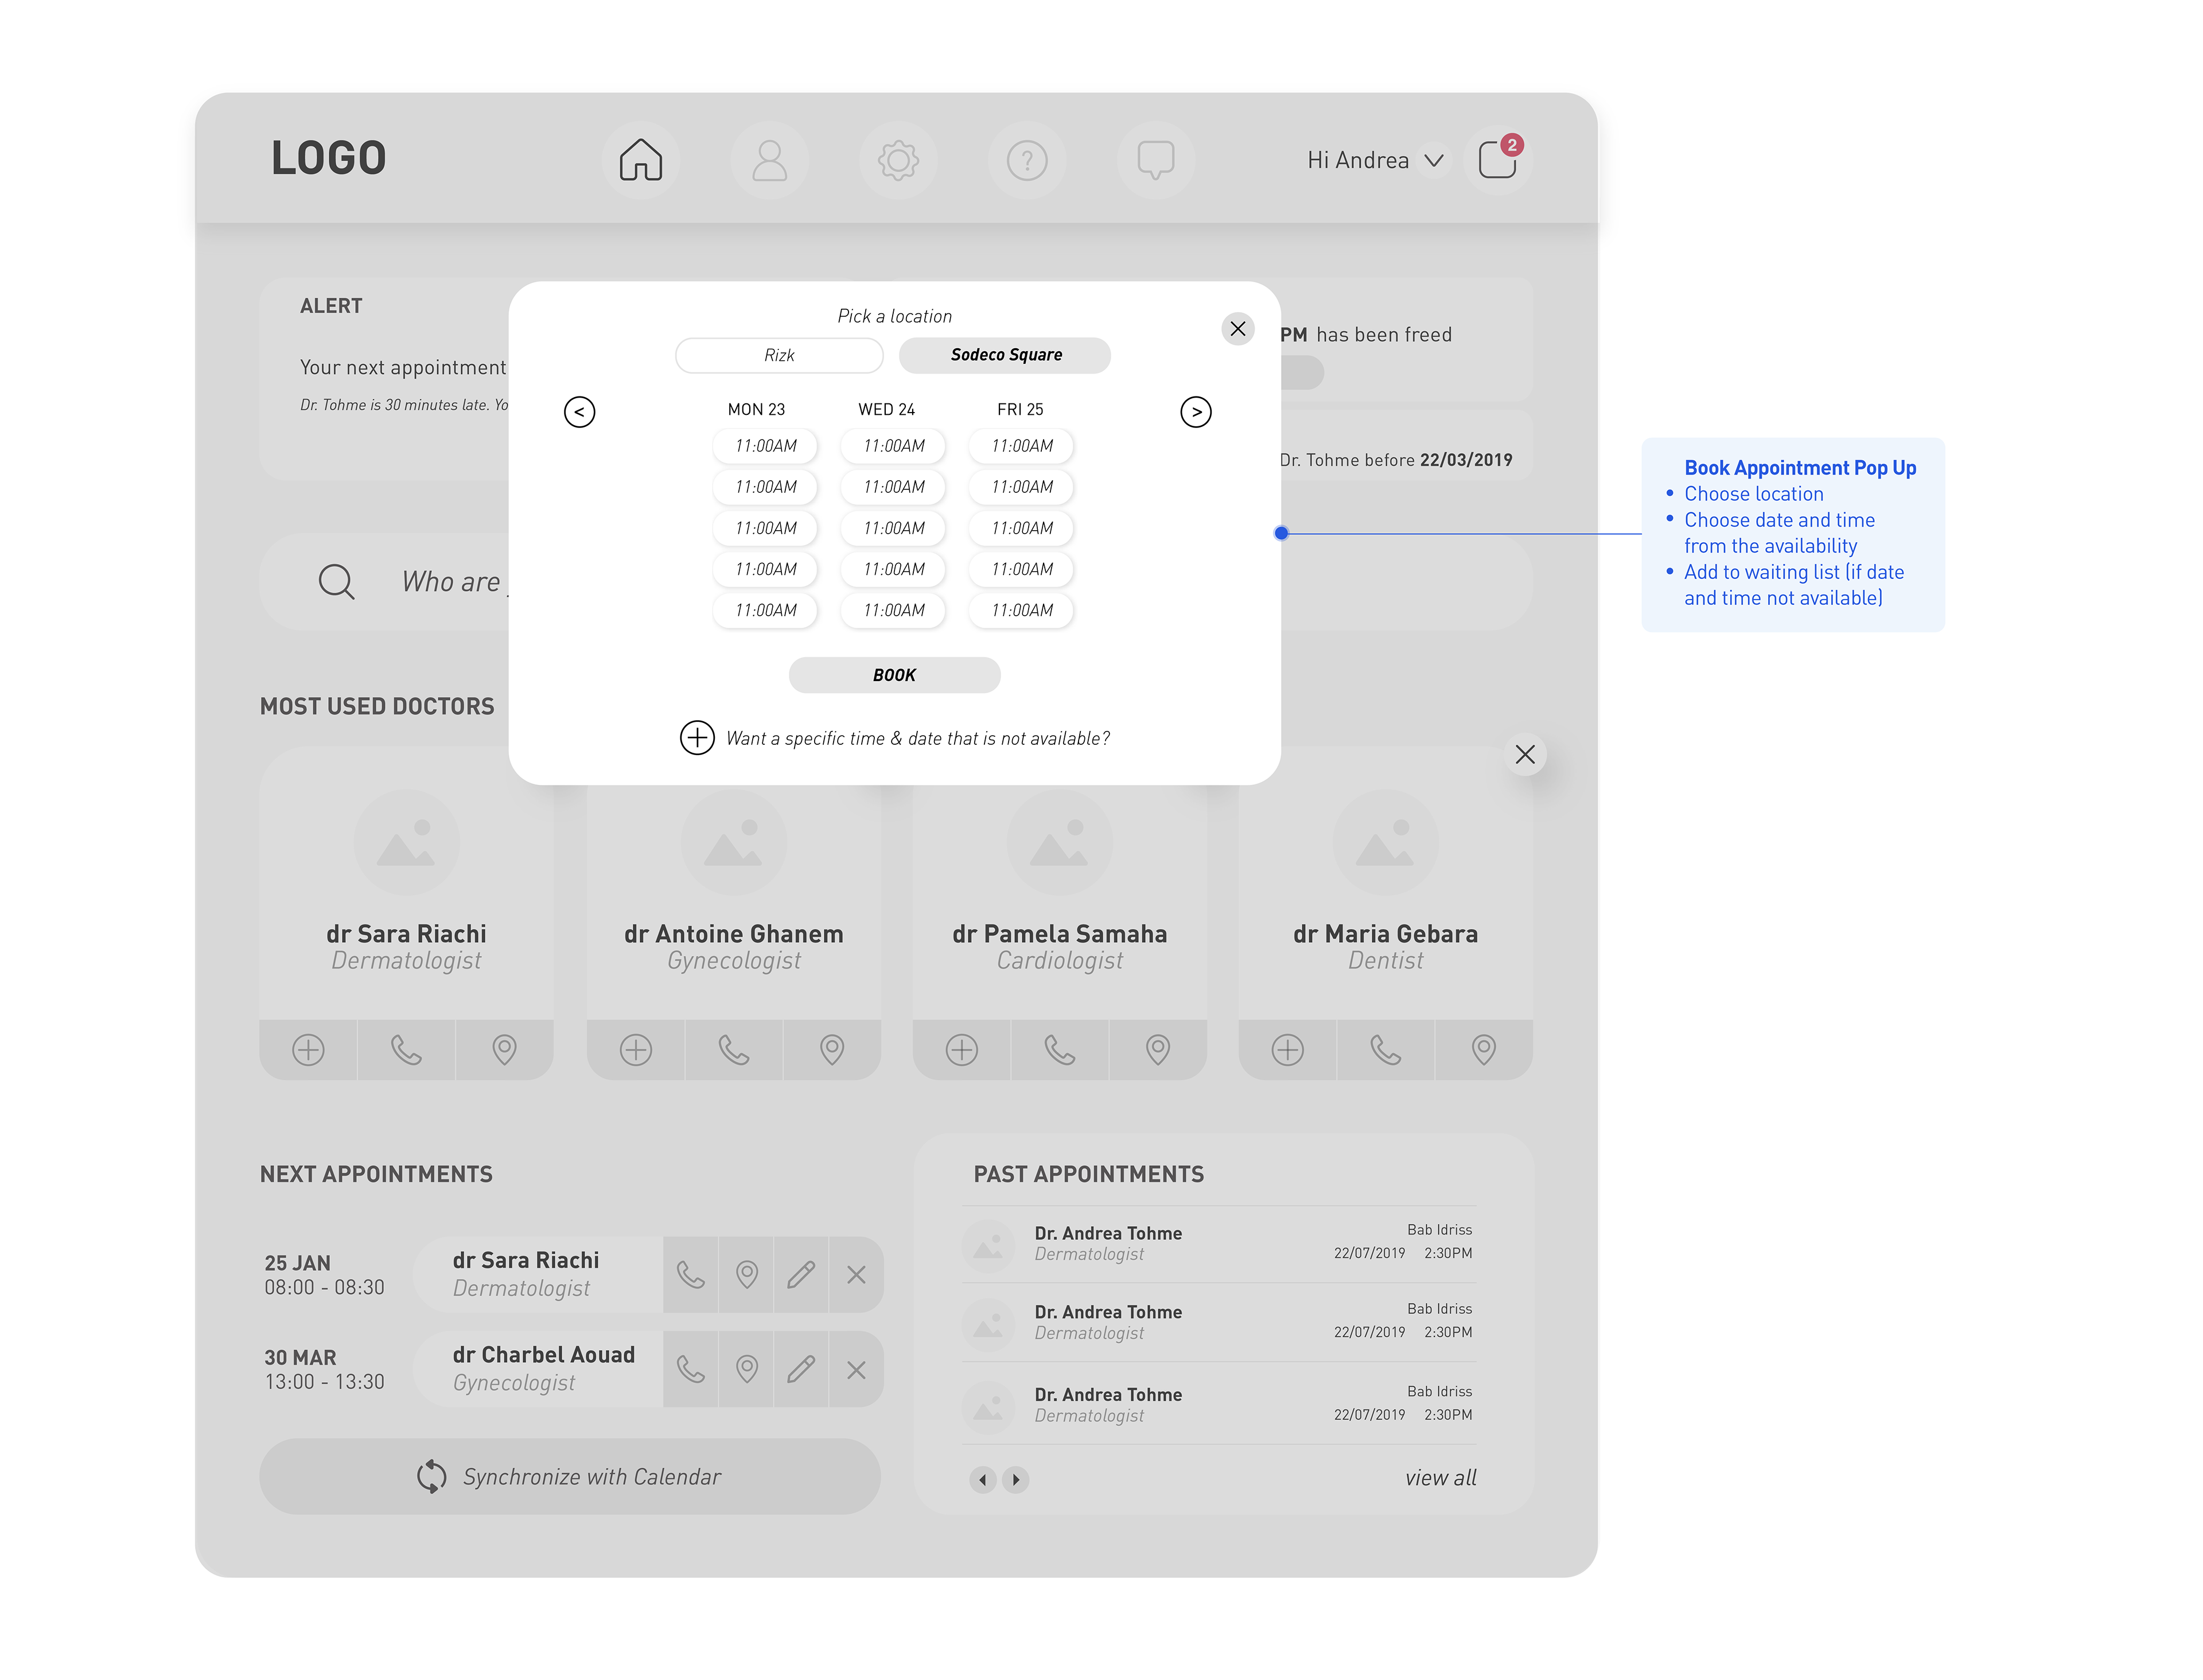Expand the Hi Andrea user dropdown
This screenshot has width=2203, height=1680.
(1433, 161)
